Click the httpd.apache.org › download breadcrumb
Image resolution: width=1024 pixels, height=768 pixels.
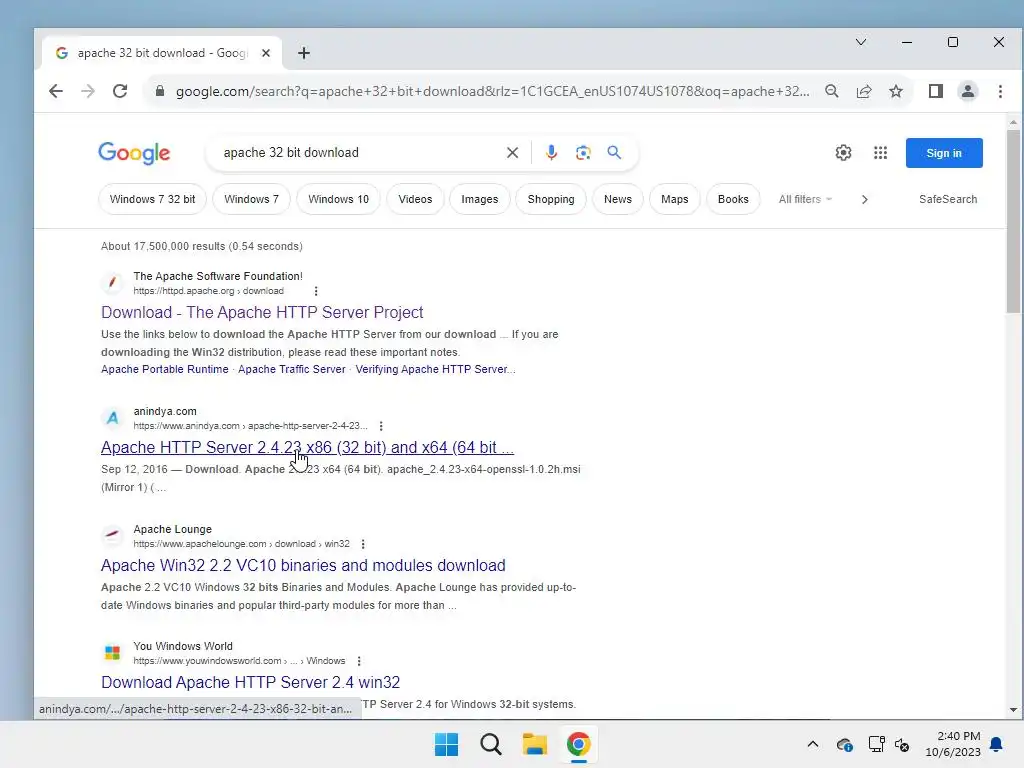[208, 291]
